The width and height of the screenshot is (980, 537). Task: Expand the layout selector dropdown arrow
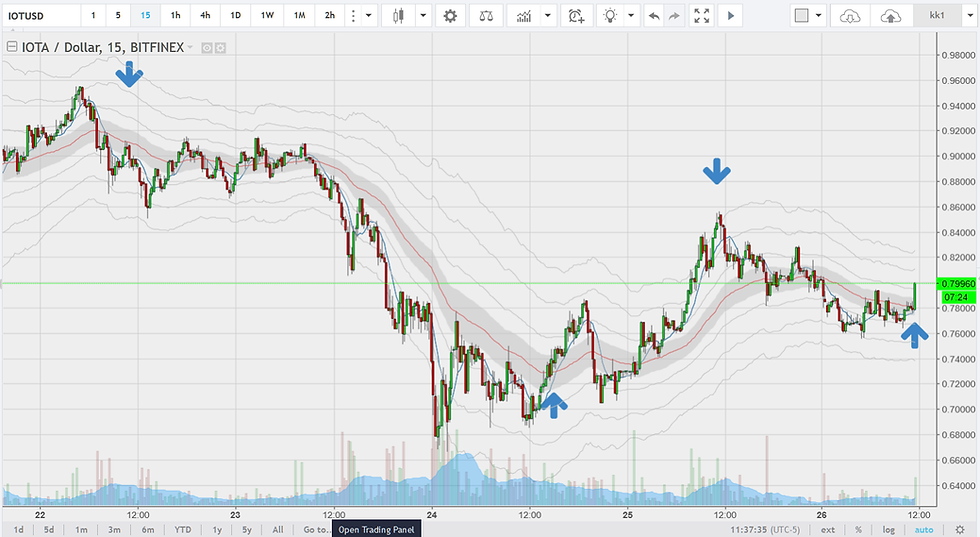(x=818, y=16)
